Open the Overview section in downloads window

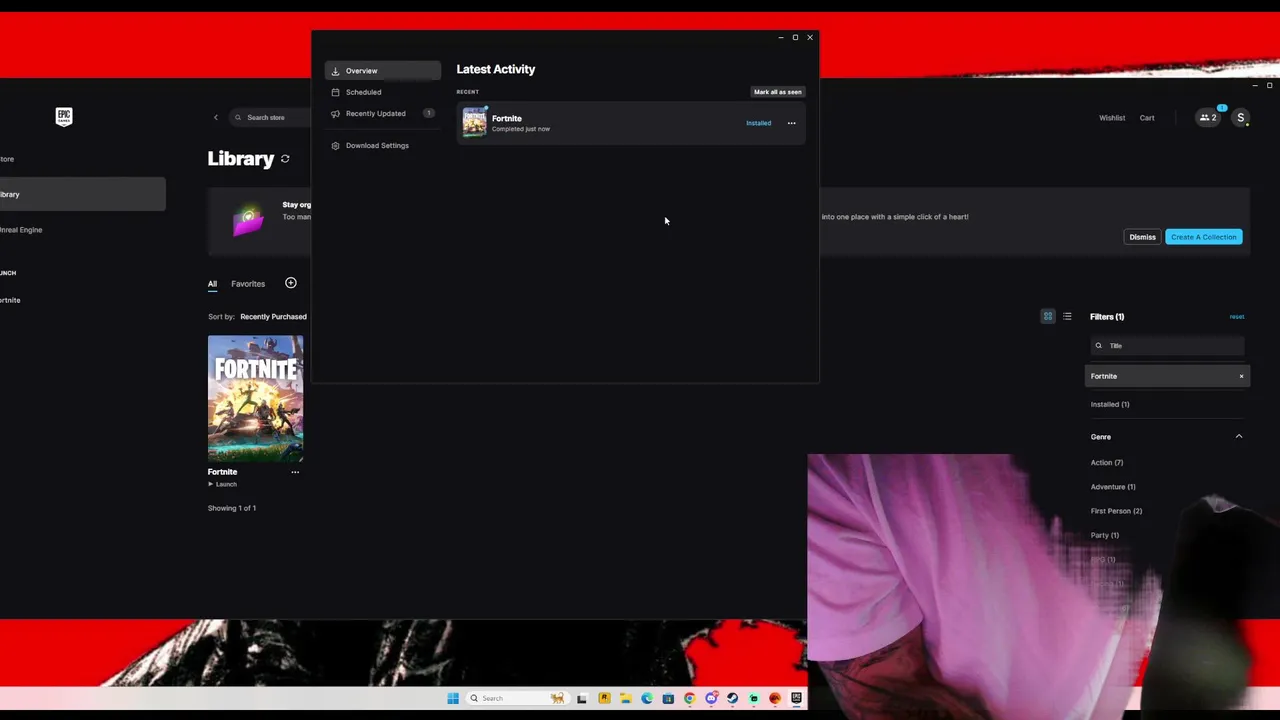coord(382,71)
